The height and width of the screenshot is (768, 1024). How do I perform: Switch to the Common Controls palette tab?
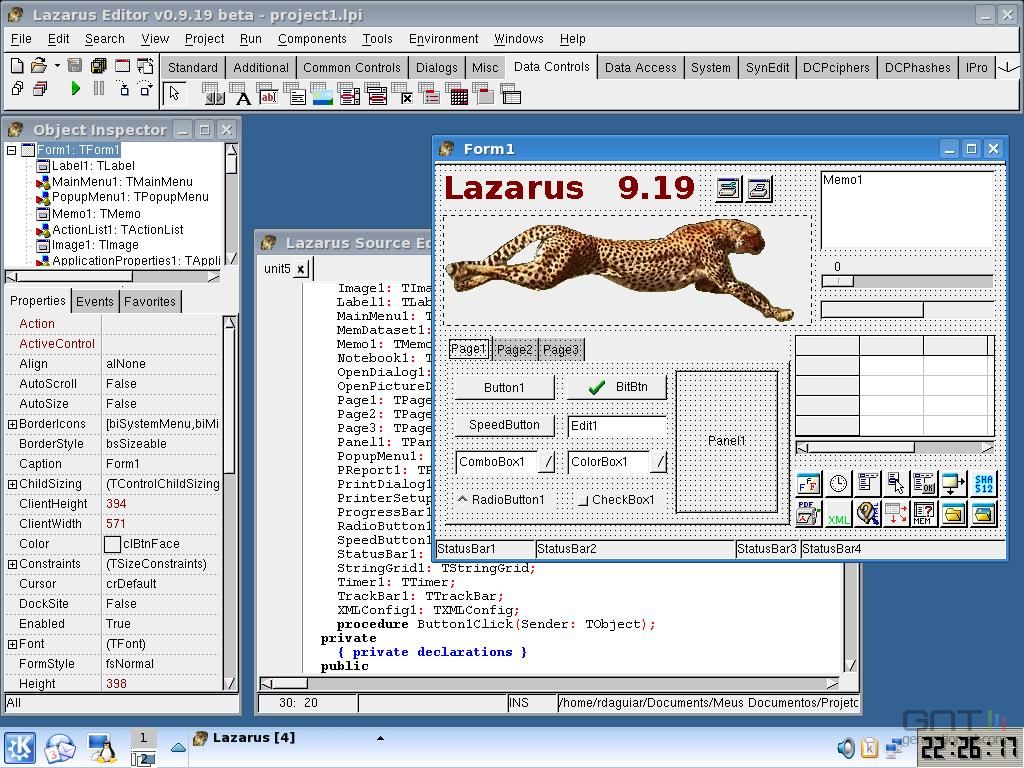tap(351, 67)
